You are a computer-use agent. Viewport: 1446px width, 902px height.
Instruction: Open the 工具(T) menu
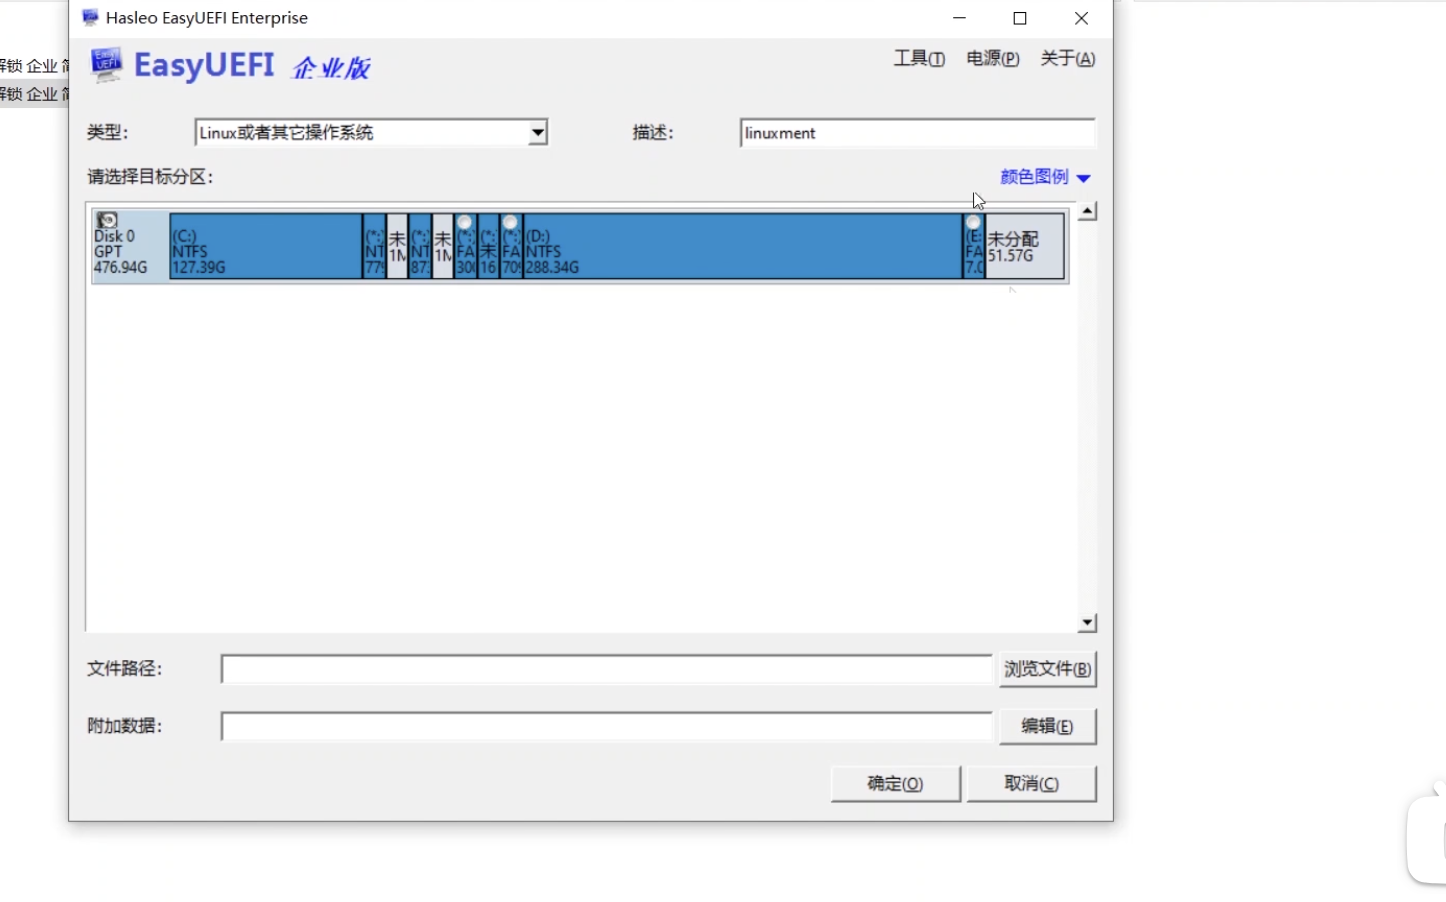tap(919, 59)
